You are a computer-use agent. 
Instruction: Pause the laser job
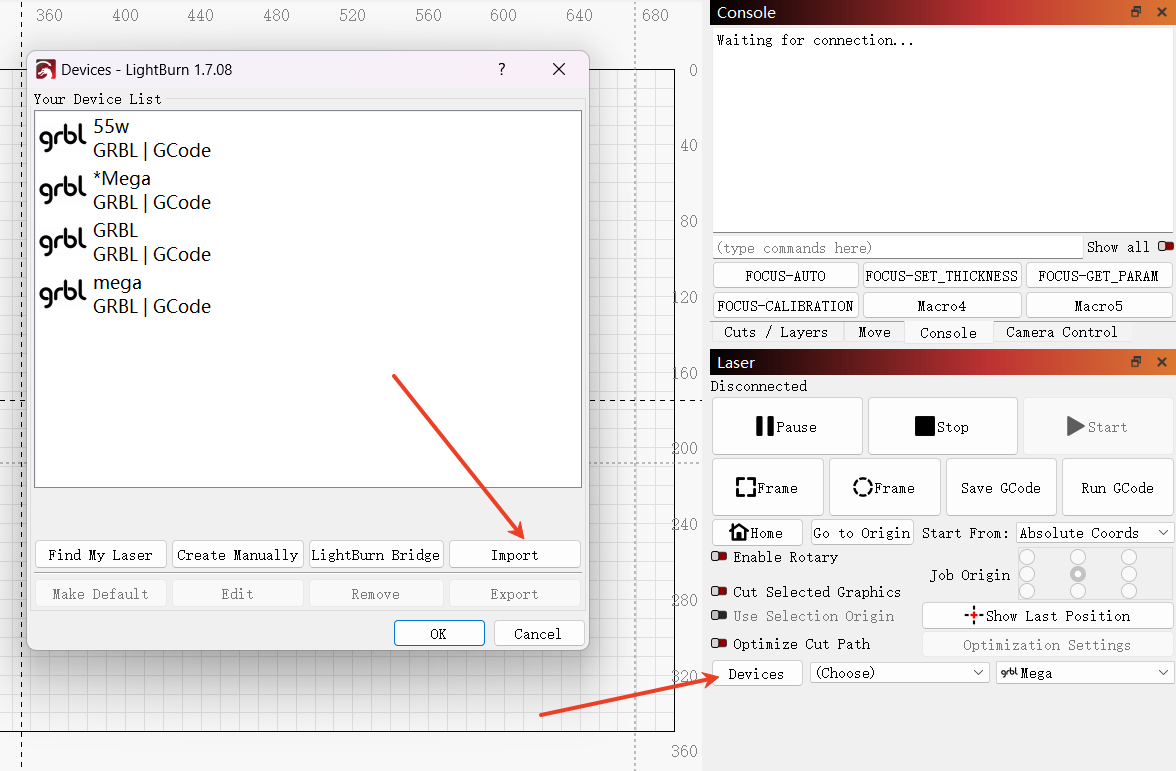click(x=787, y=427)
